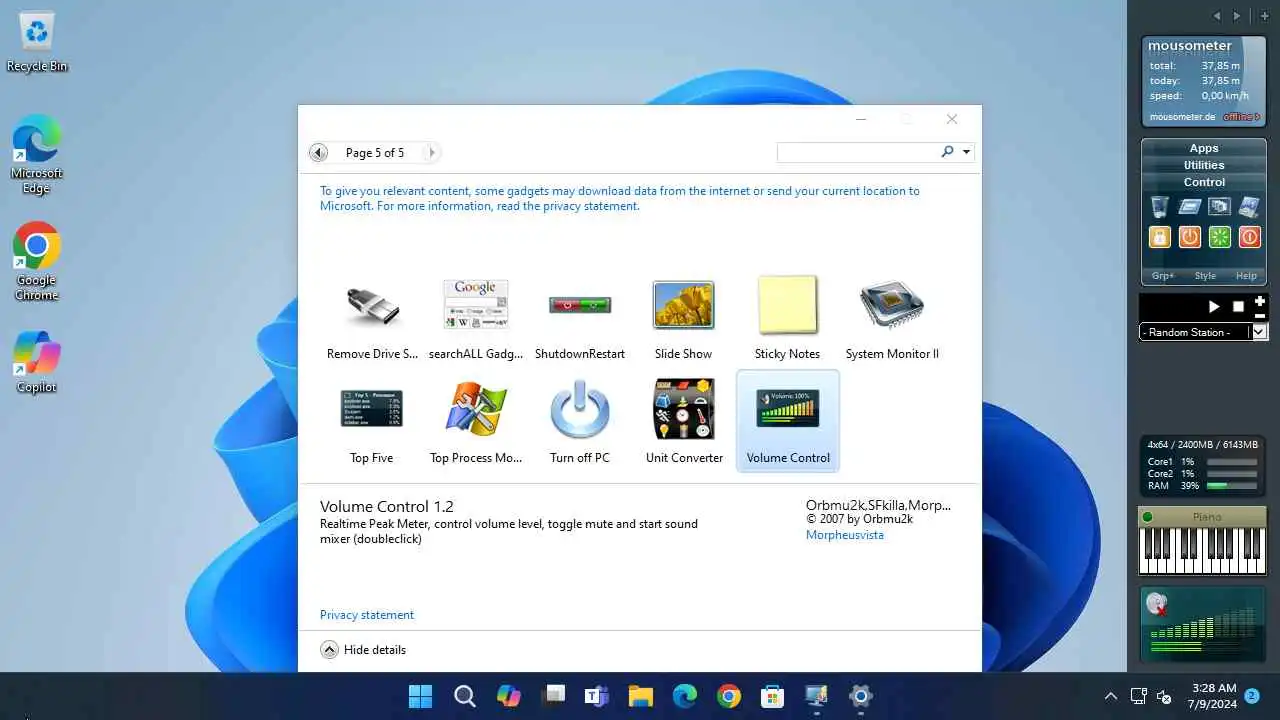This screenshot has width=1280, height=720.
Task: Collapse details with Hide details arrow
Action: 329,650
